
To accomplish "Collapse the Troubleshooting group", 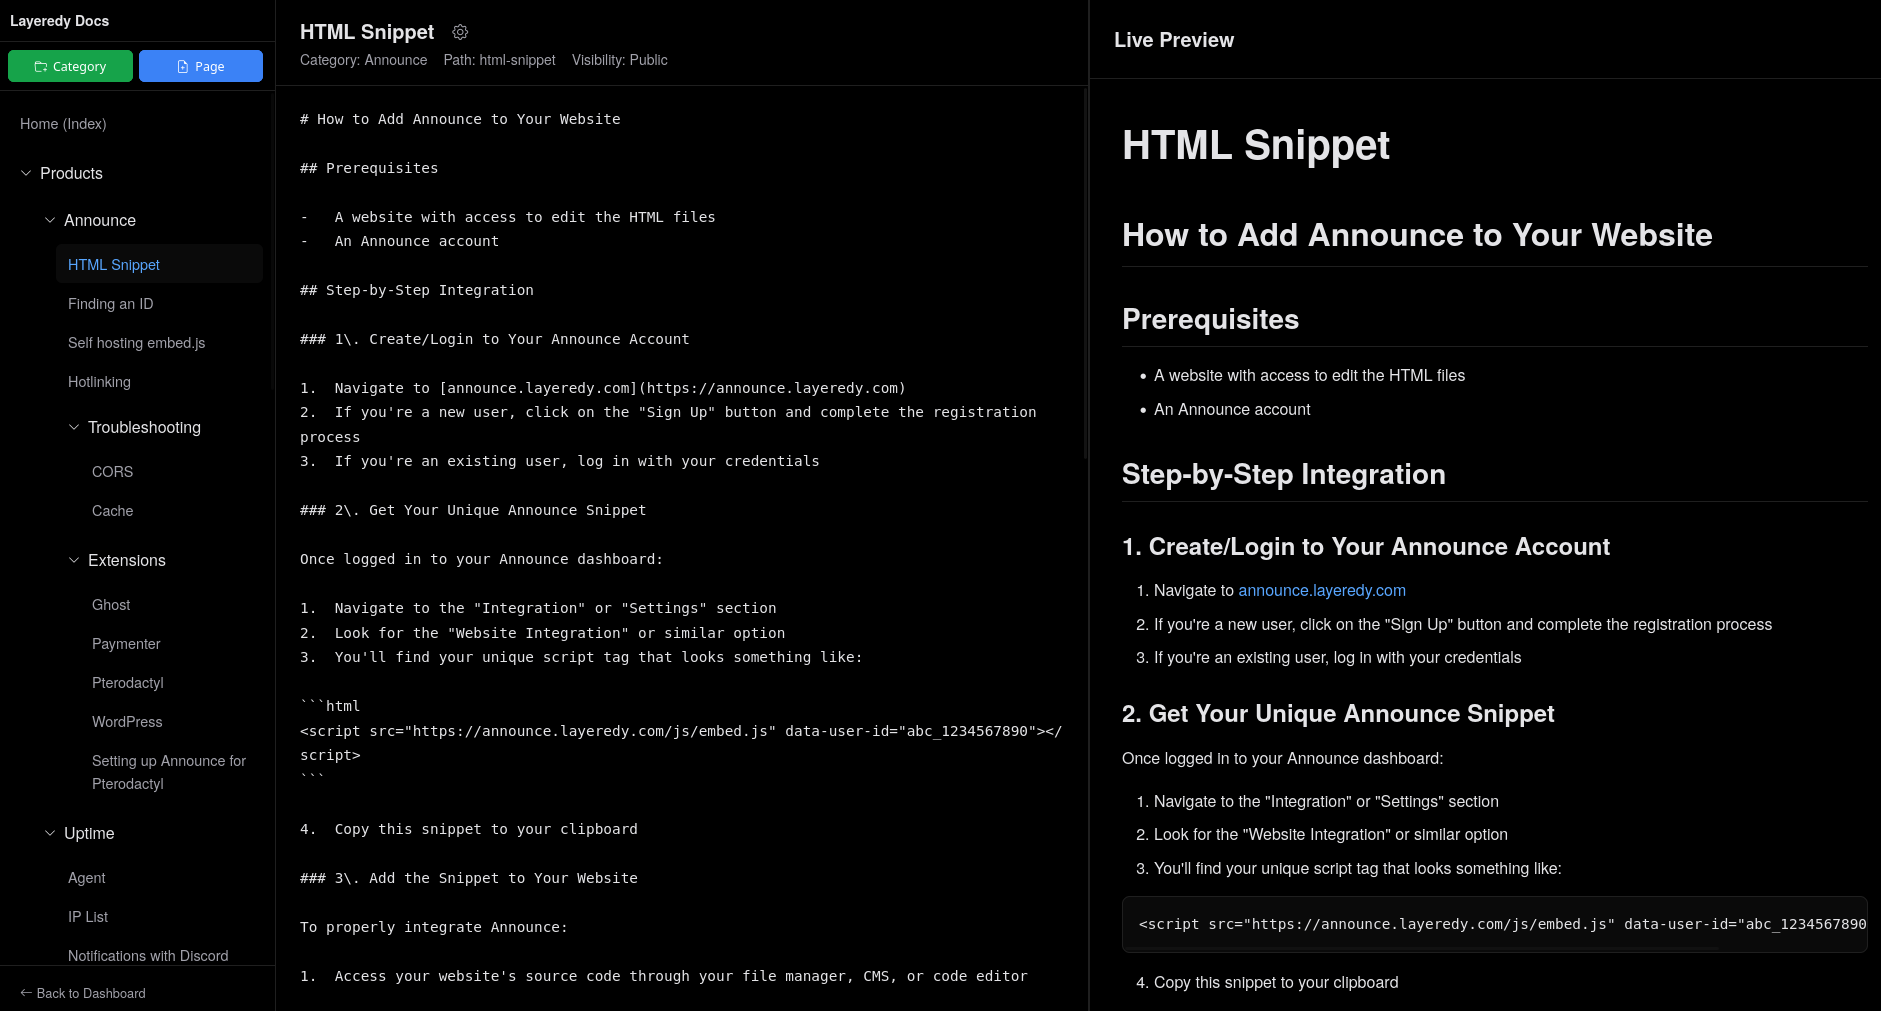I will (74, 427).
